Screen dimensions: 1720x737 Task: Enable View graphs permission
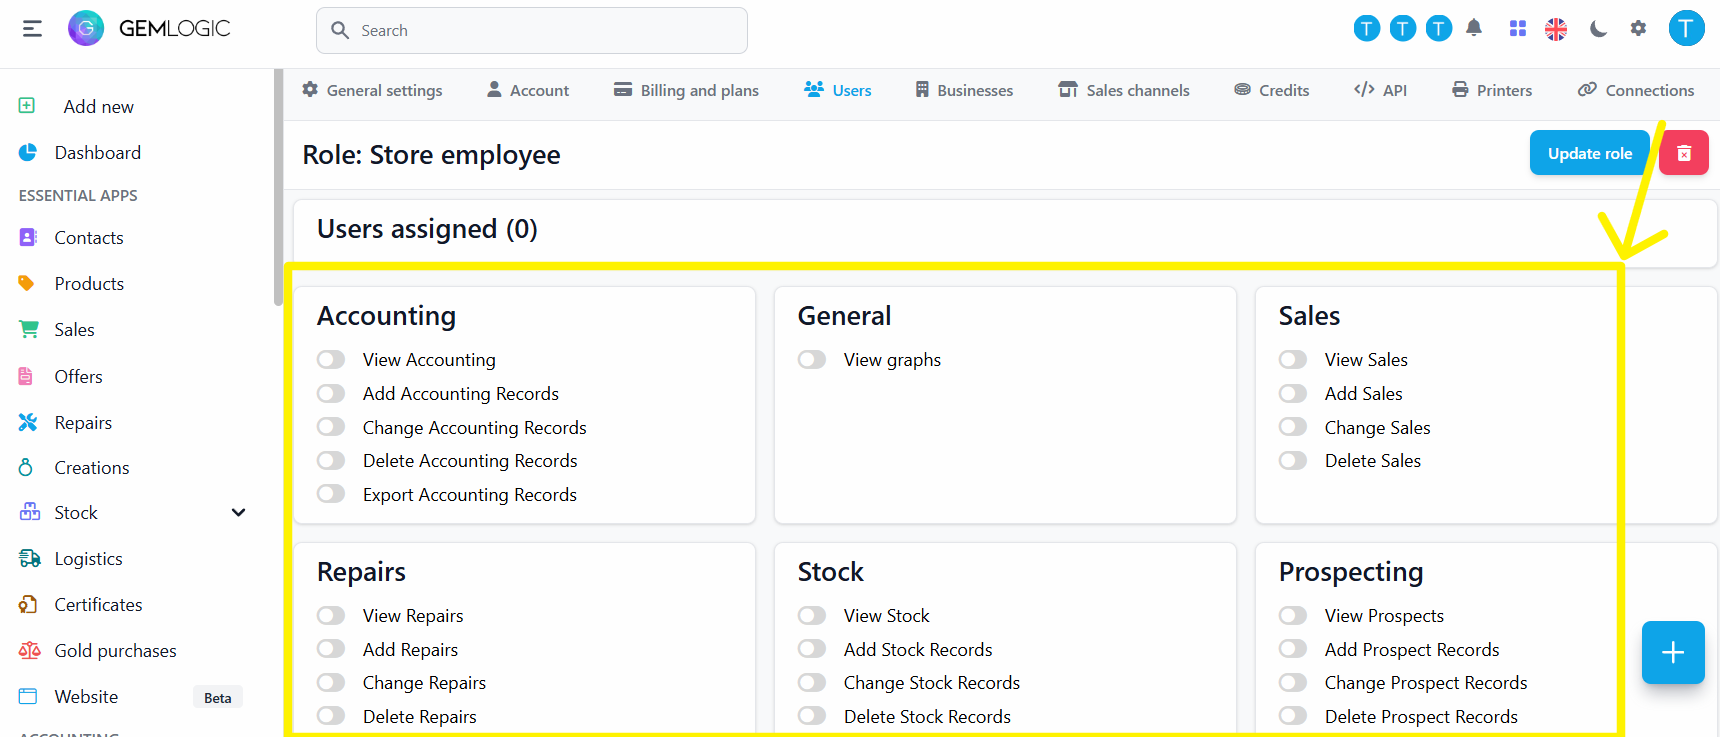tap(812, 359)
